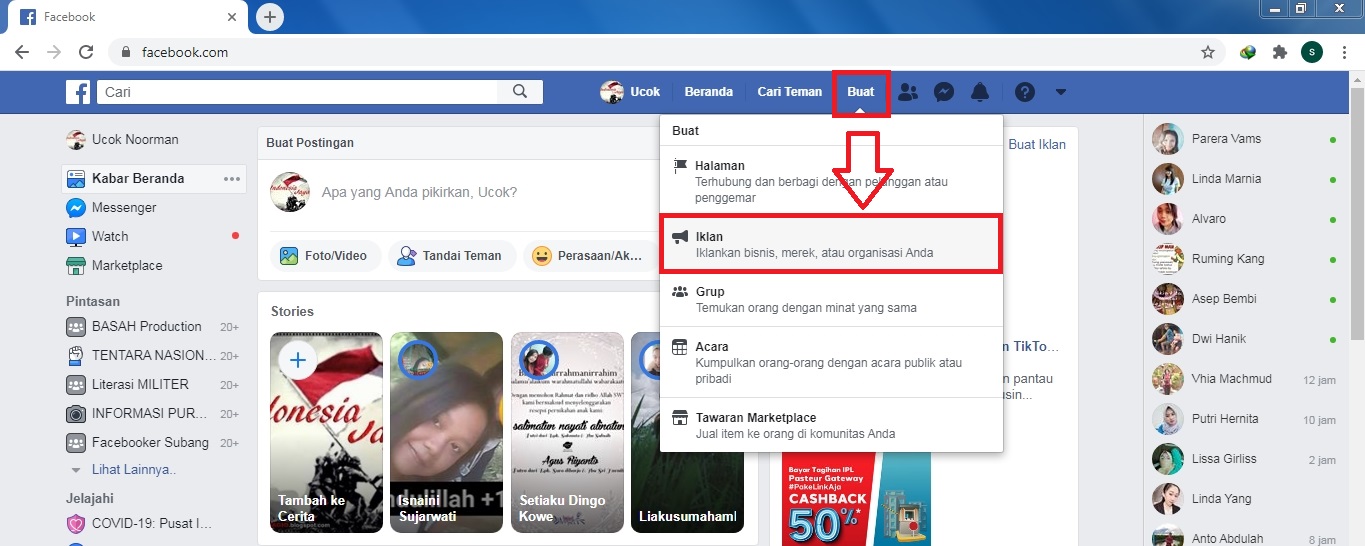The image size is (1365, 546).
Task: Open the Quick Help question mark icon
Action: pyautogui.click(x=1025, y=92)
